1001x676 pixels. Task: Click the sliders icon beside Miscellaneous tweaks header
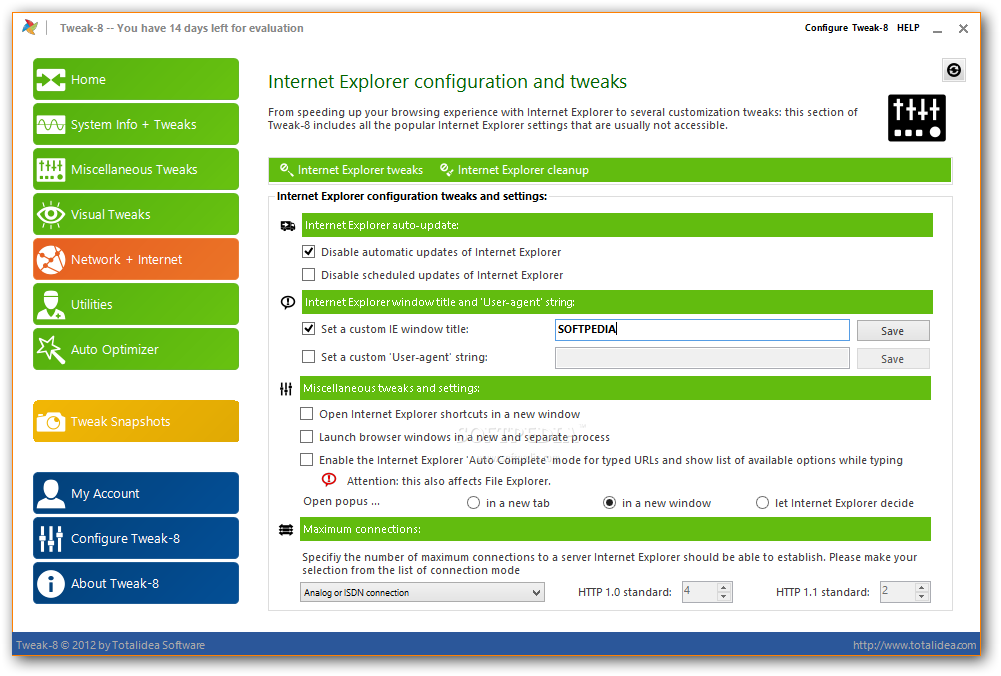[x=286, y=389]
